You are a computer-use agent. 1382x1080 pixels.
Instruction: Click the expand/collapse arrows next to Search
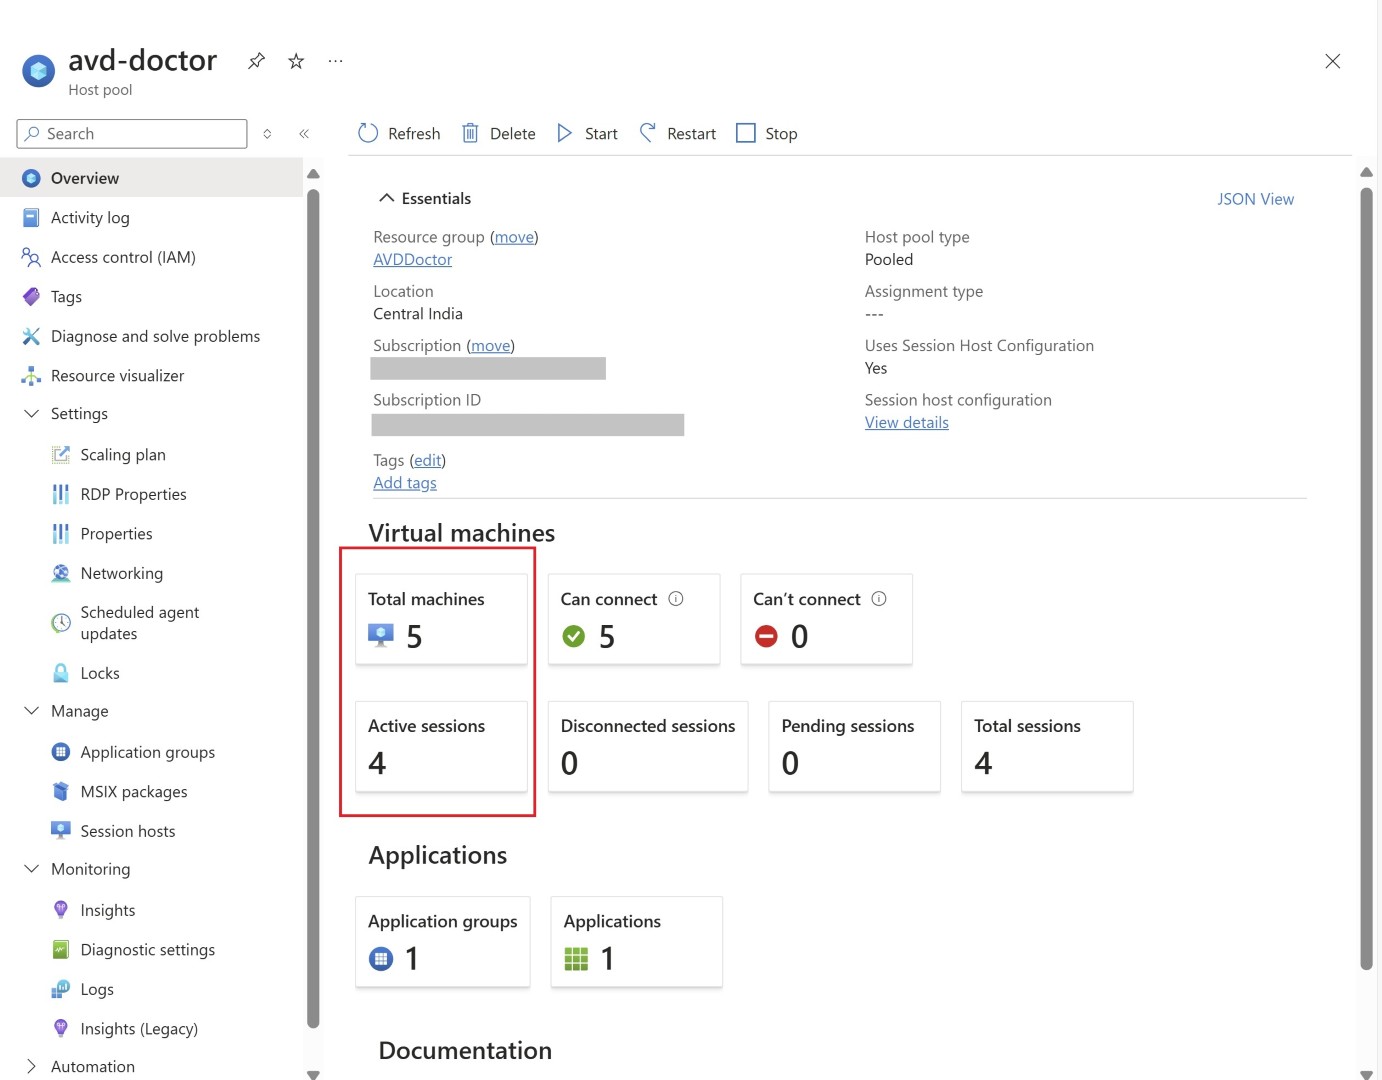point(267,134)
